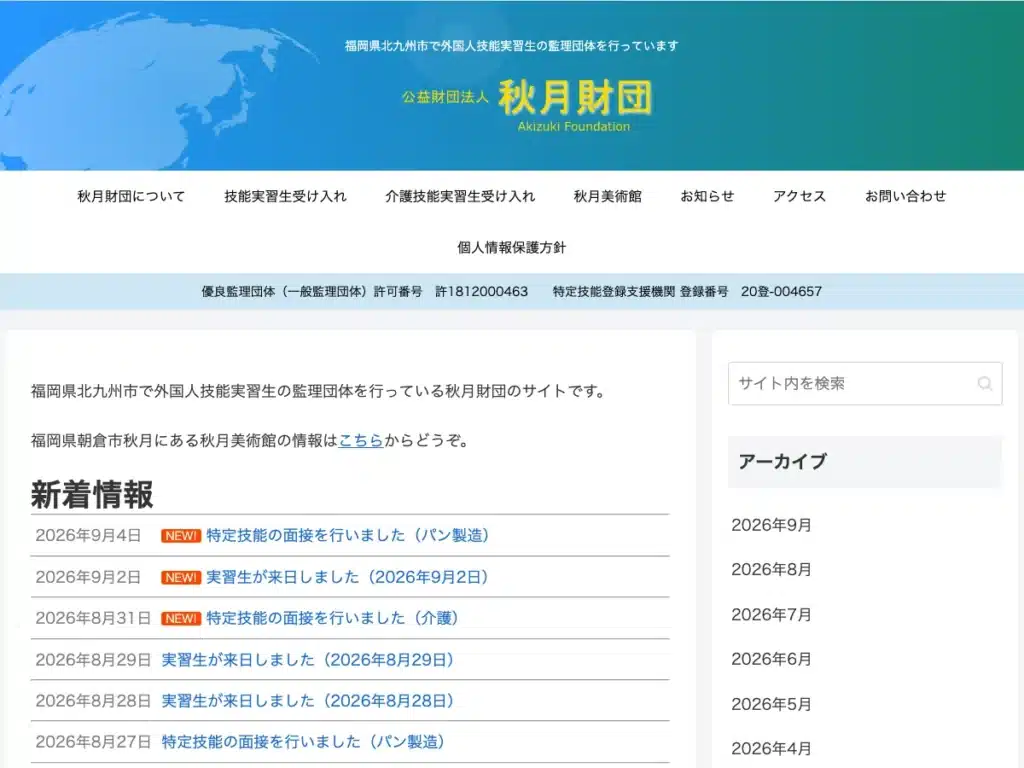The width and height of the screenshot is (1024, 768).
Task: Click the date 2026年9月2日
Action: pos(88,577)
